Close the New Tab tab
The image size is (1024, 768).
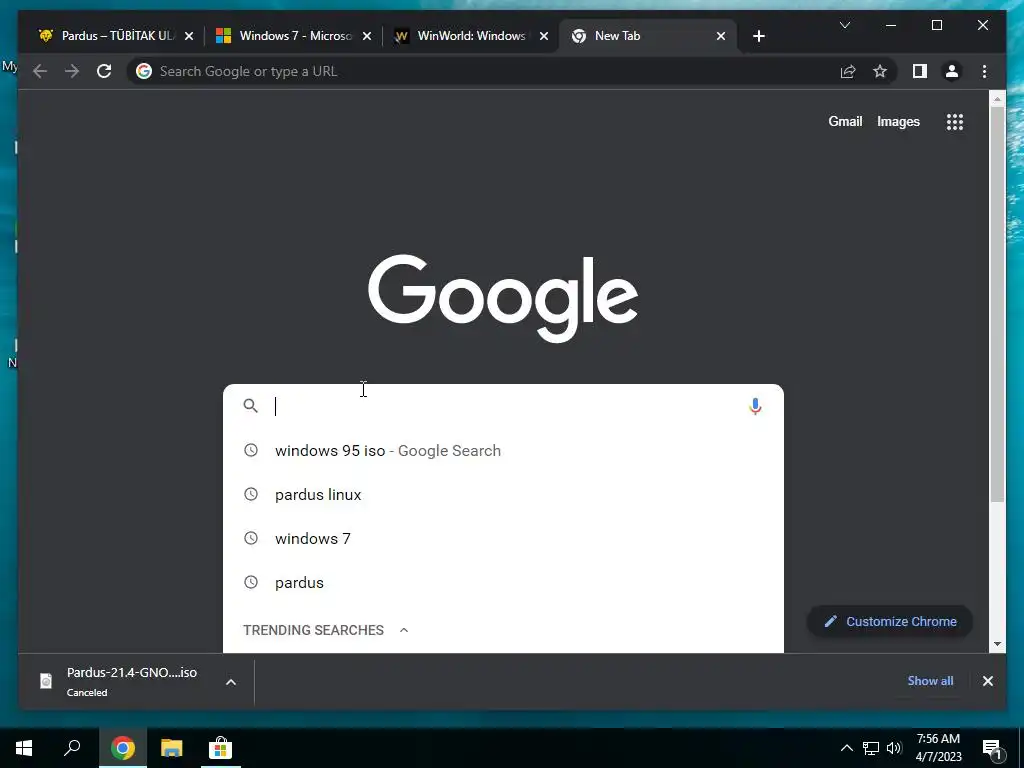coord(720,36)
